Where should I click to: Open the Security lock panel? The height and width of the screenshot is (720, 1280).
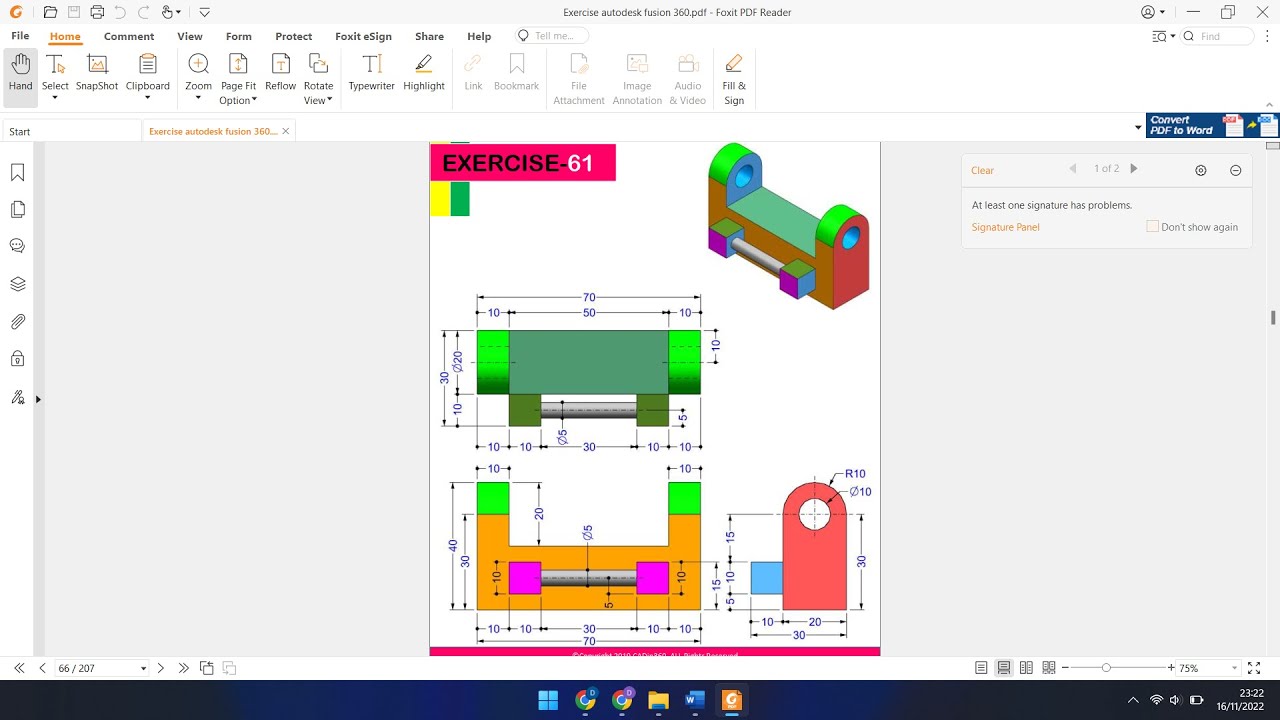(x=17, y=359)
